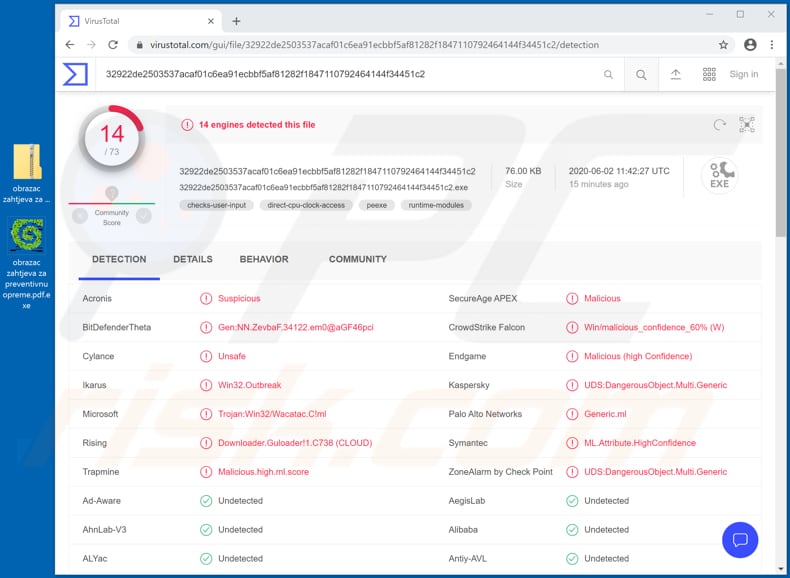Open the BEHAVIOR tab
This screenshot has width=790, height=578.
pos(264,260)
